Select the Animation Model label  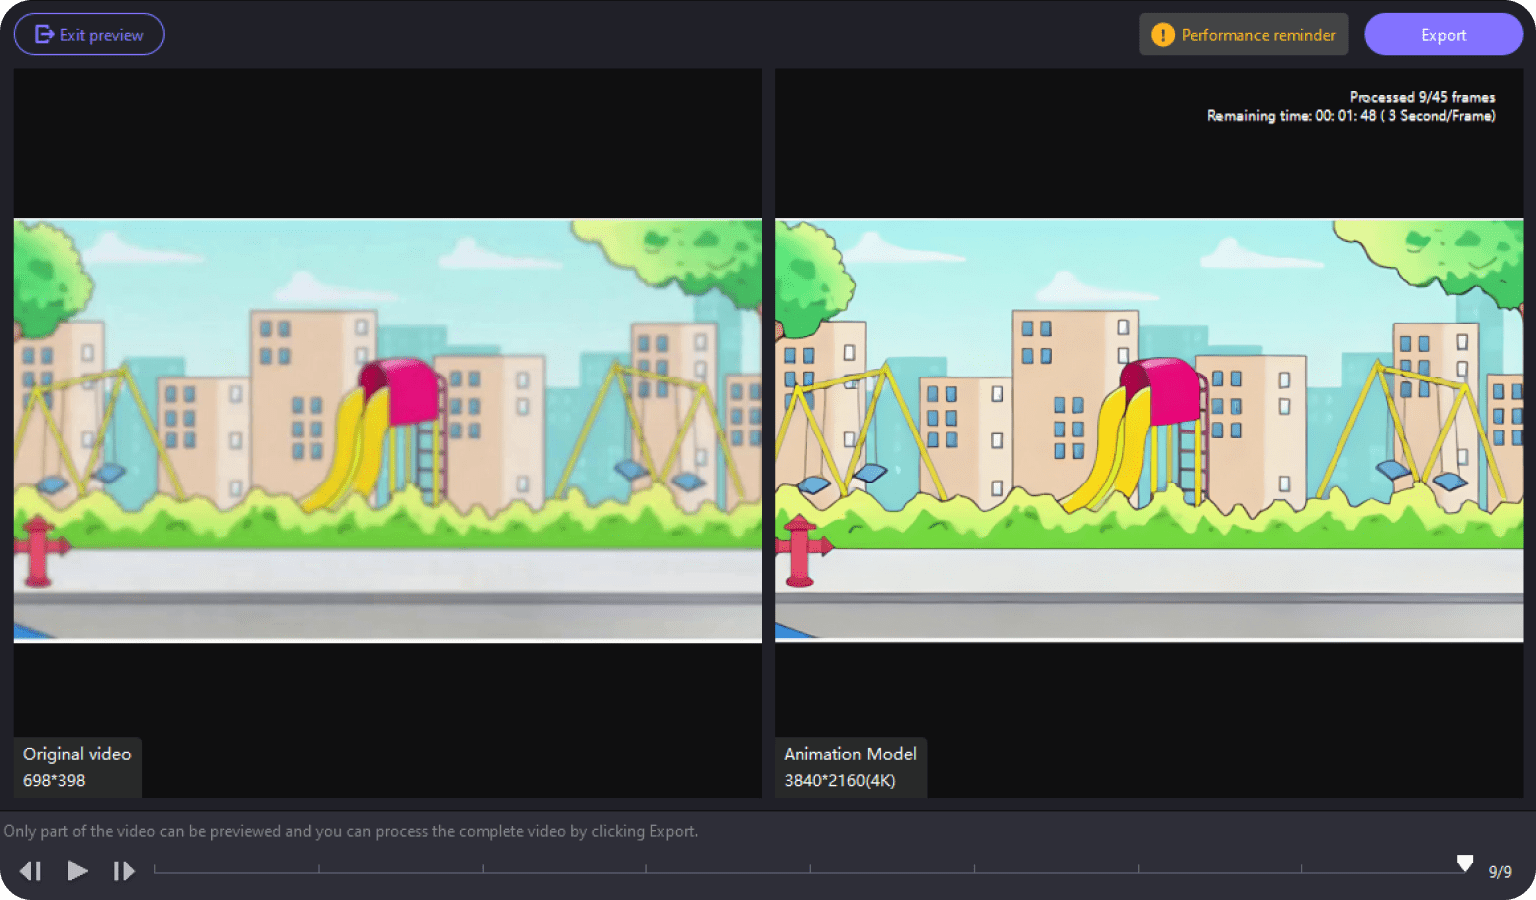tap(850, 754)
